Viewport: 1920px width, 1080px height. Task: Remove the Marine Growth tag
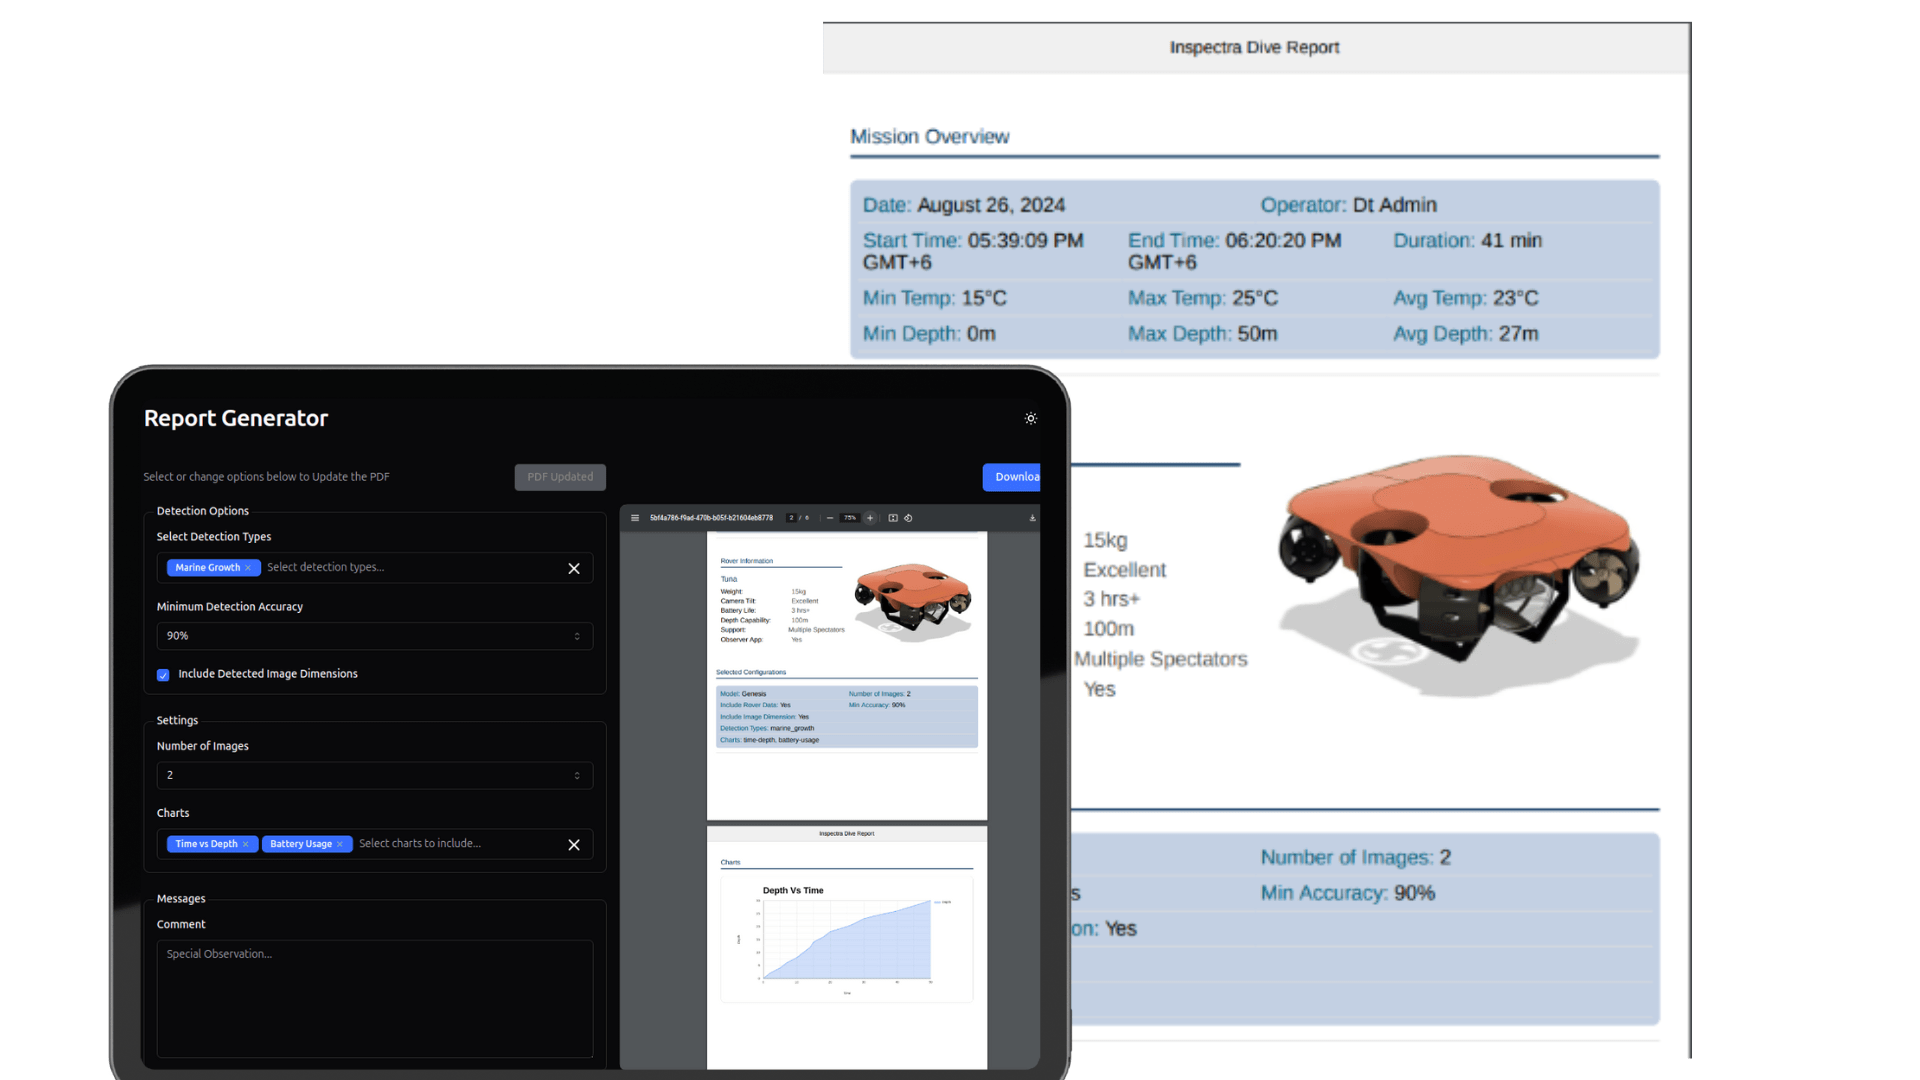[248, 568]
